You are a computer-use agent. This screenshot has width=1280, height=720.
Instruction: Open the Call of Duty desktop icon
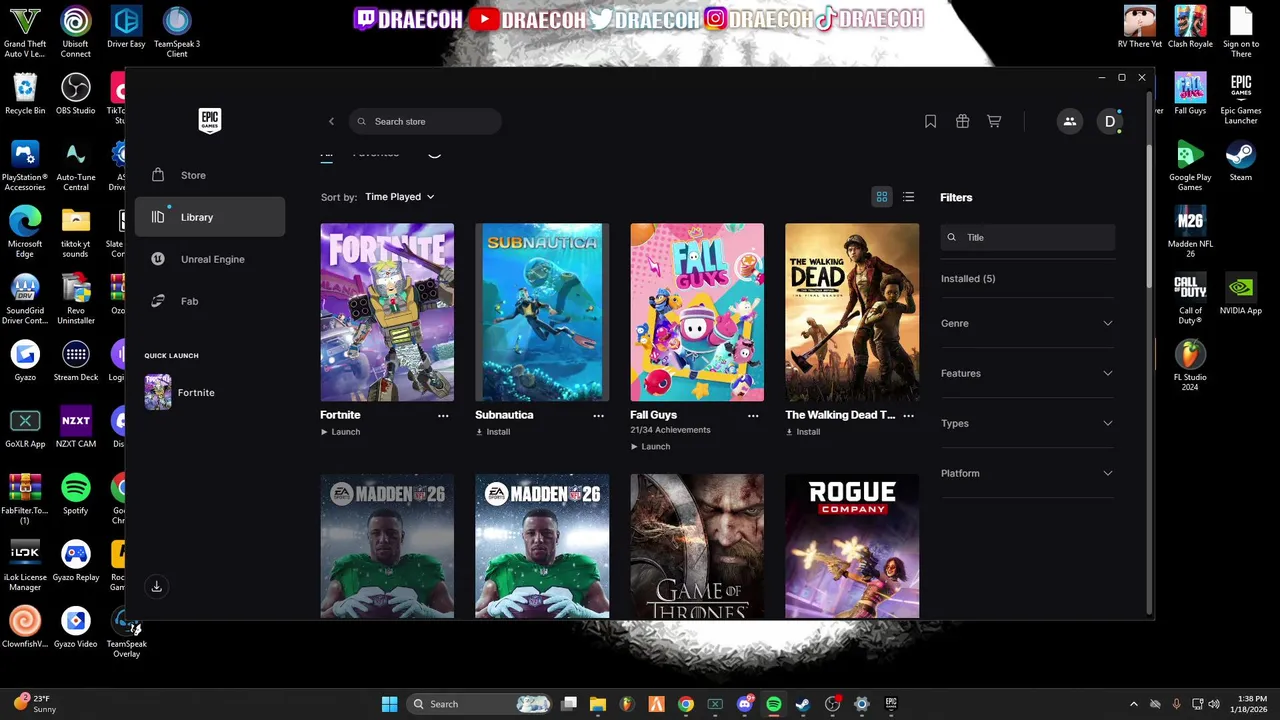pyautogui.click(x=1190, y=298)
